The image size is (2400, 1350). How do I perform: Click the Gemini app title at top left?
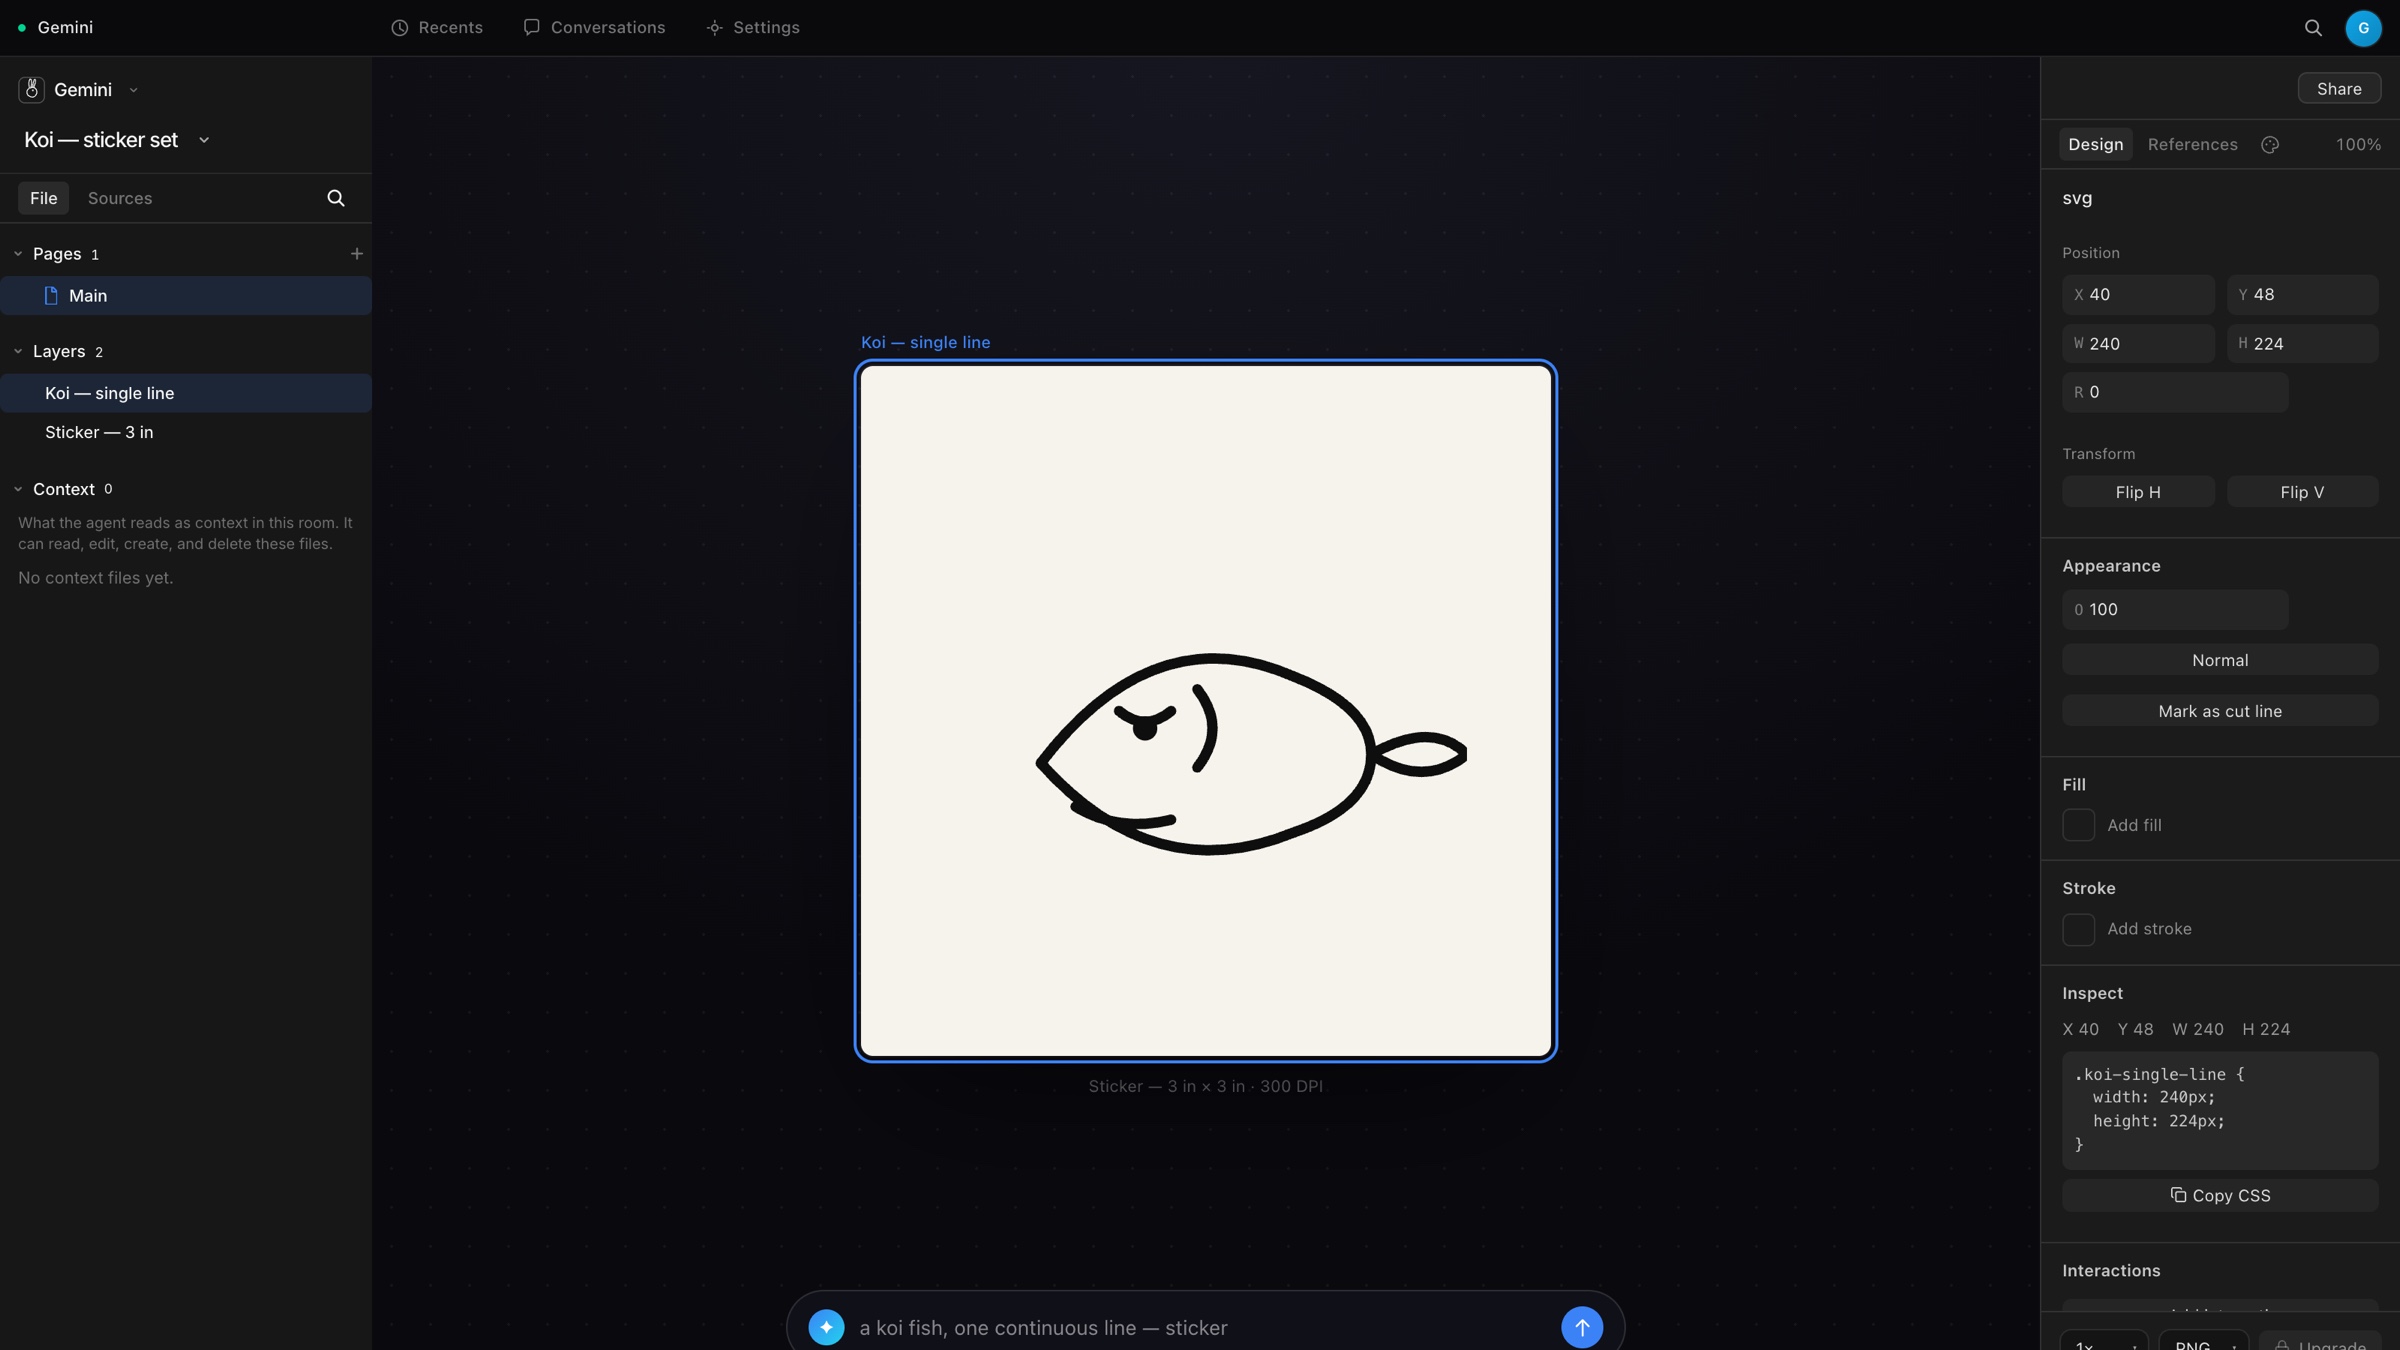click(65, 28)
